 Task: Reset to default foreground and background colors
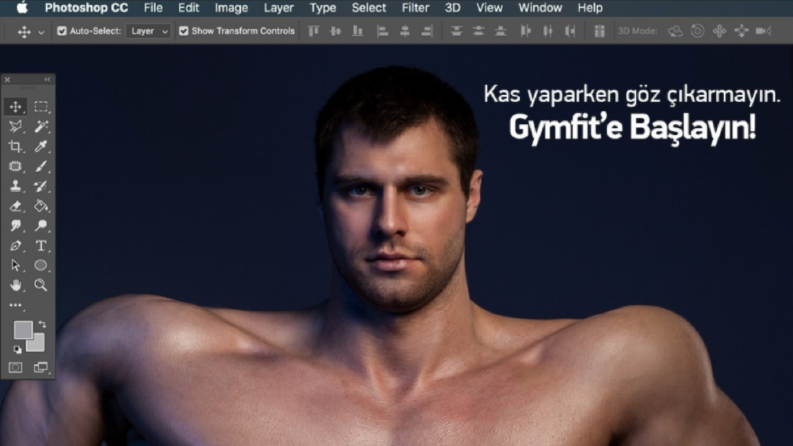(x=17, y=349)
